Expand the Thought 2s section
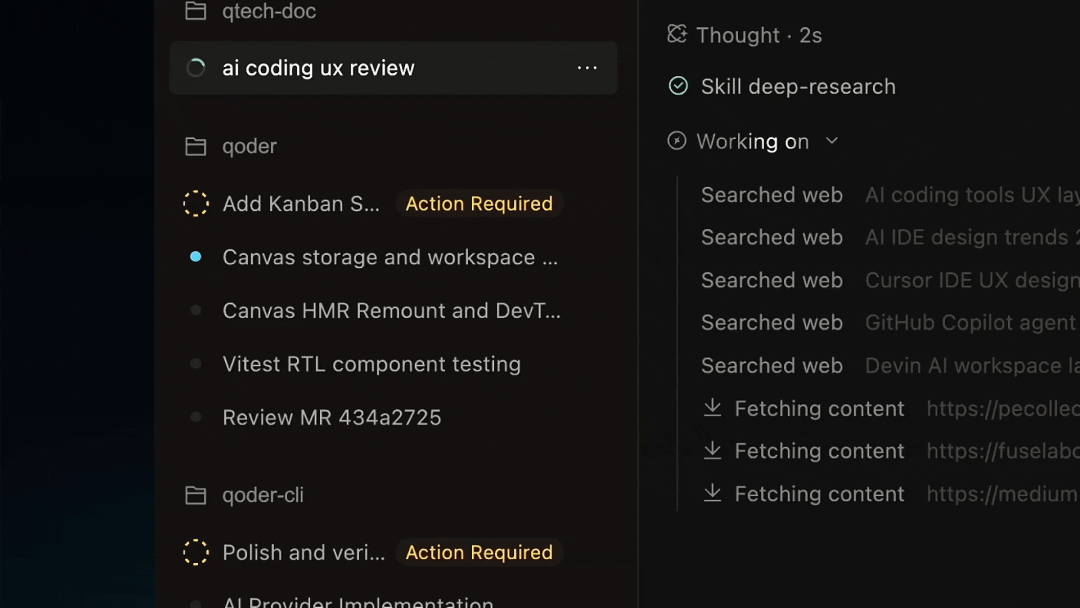 click(758, 35)
